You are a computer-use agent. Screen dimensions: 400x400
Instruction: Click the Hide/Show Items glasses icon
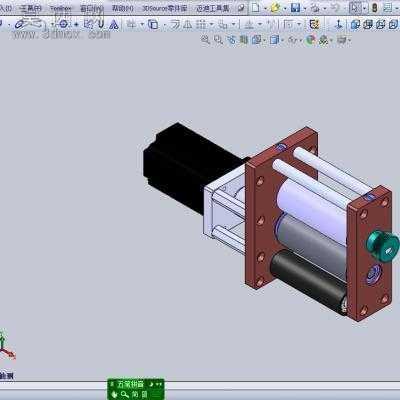tap(292, 40)
